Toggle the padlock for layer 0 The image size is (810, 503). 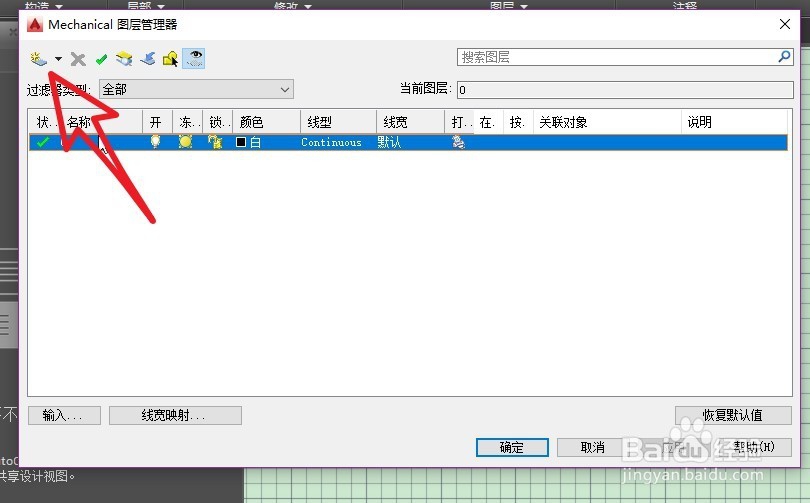(x=215, y=142)
